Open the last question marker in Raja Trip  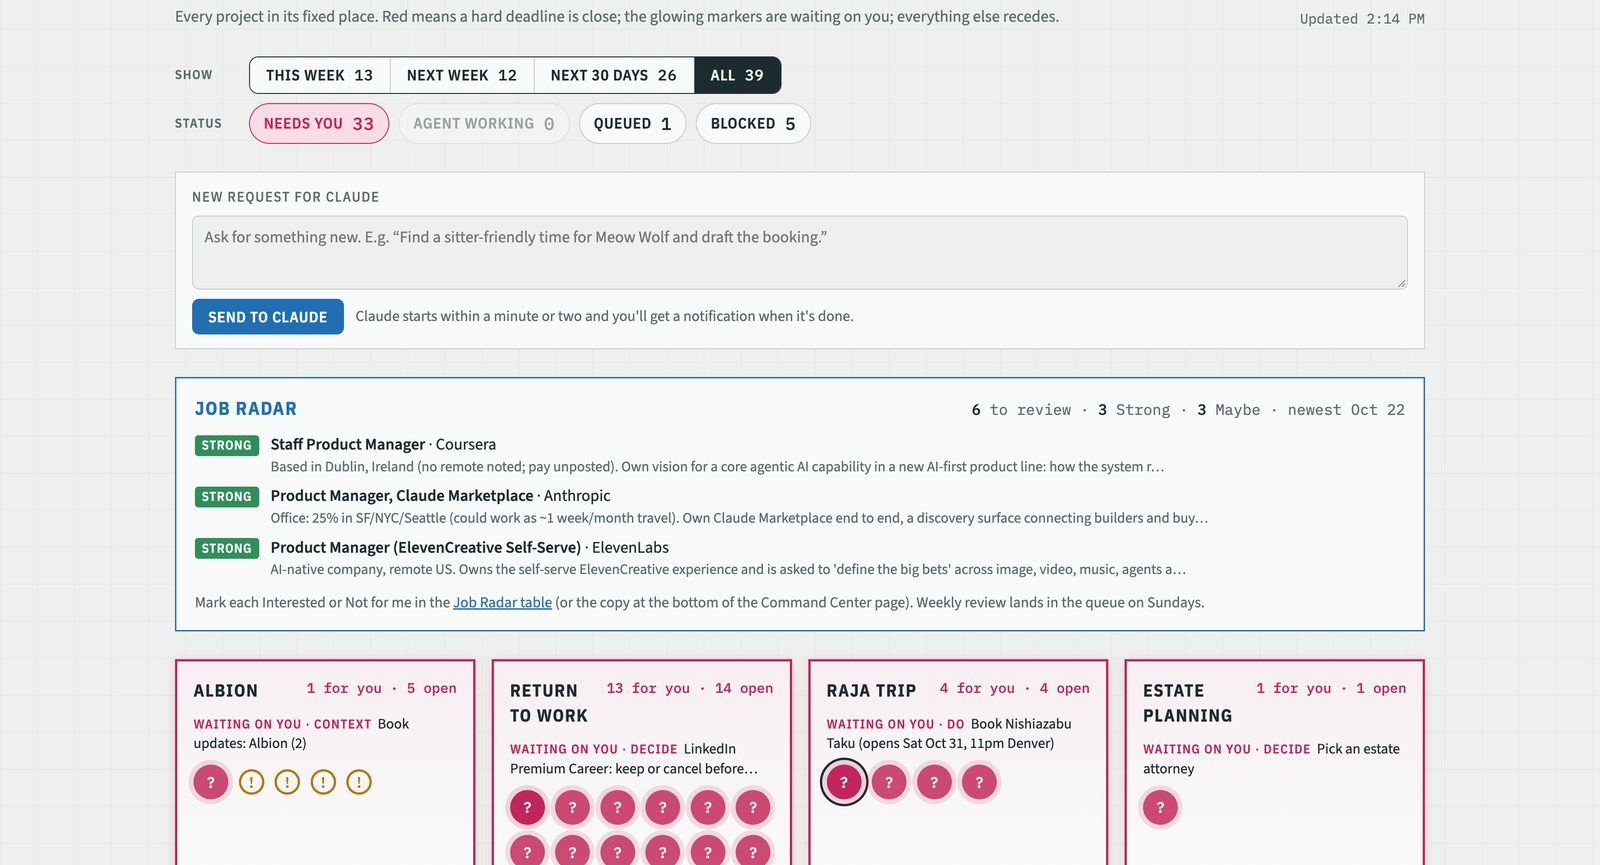(979, 782)
